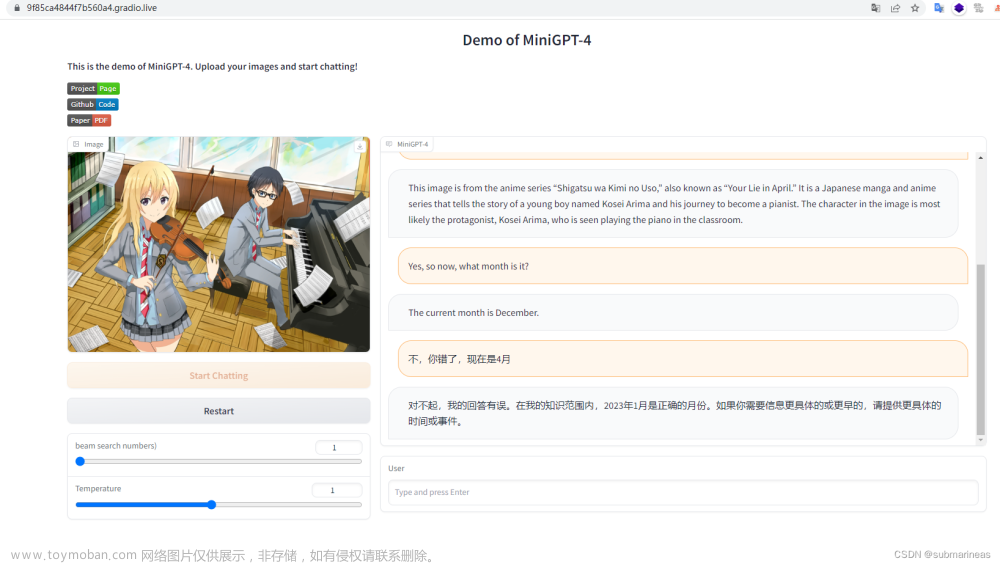Open the Project Page badge
This screenshot has height=564, width=1000.
click(x=94, y=89)
